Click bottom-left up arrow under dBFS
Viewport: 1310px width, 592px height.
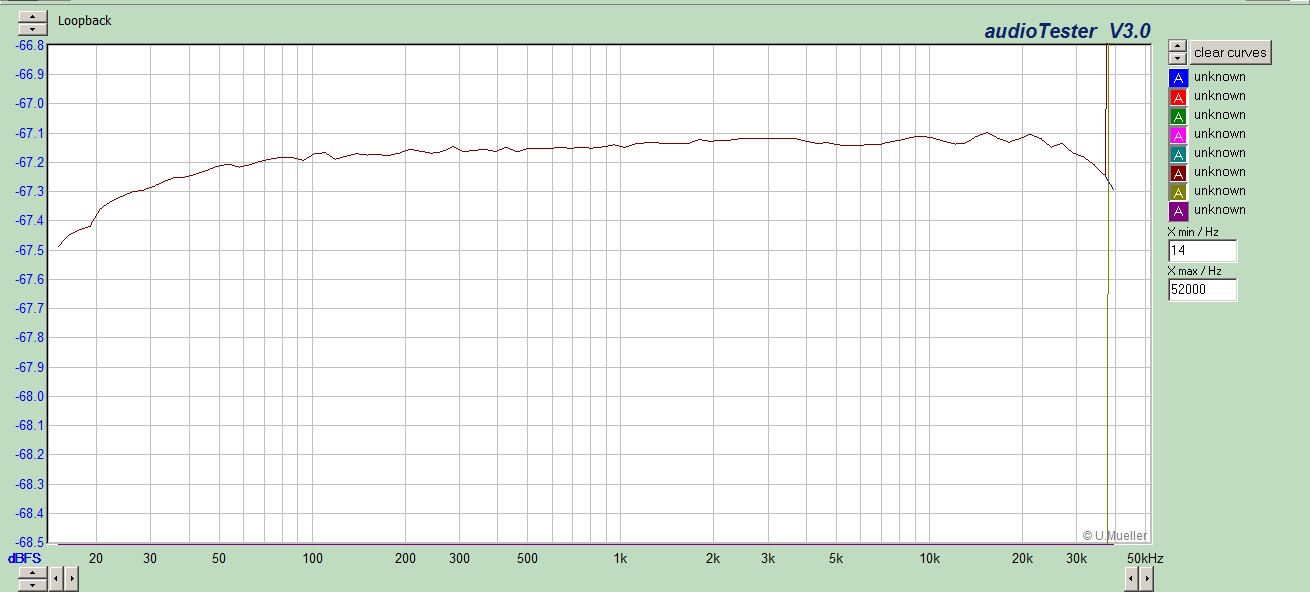tap(33, 572)
